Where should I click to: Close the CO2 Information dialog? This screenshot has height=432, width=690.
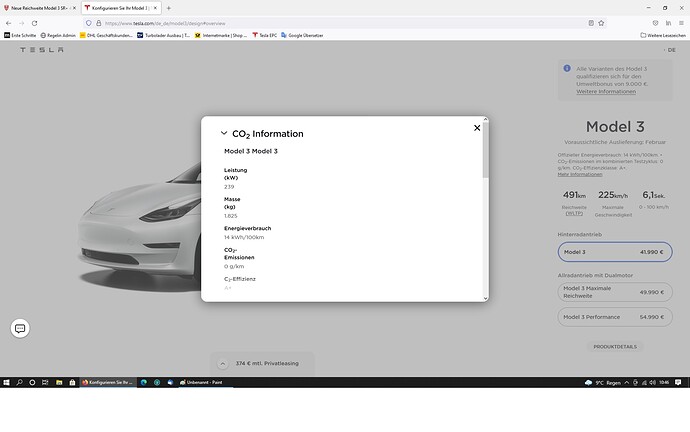click(477, 128)
